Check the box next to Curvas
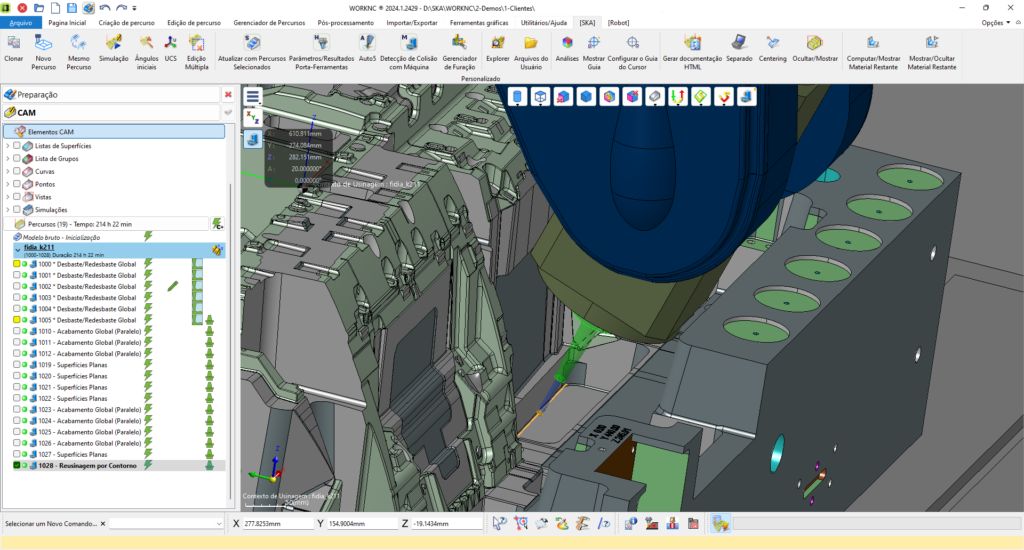This screenshot has height=550, width=1024. [x=17, y=171]
